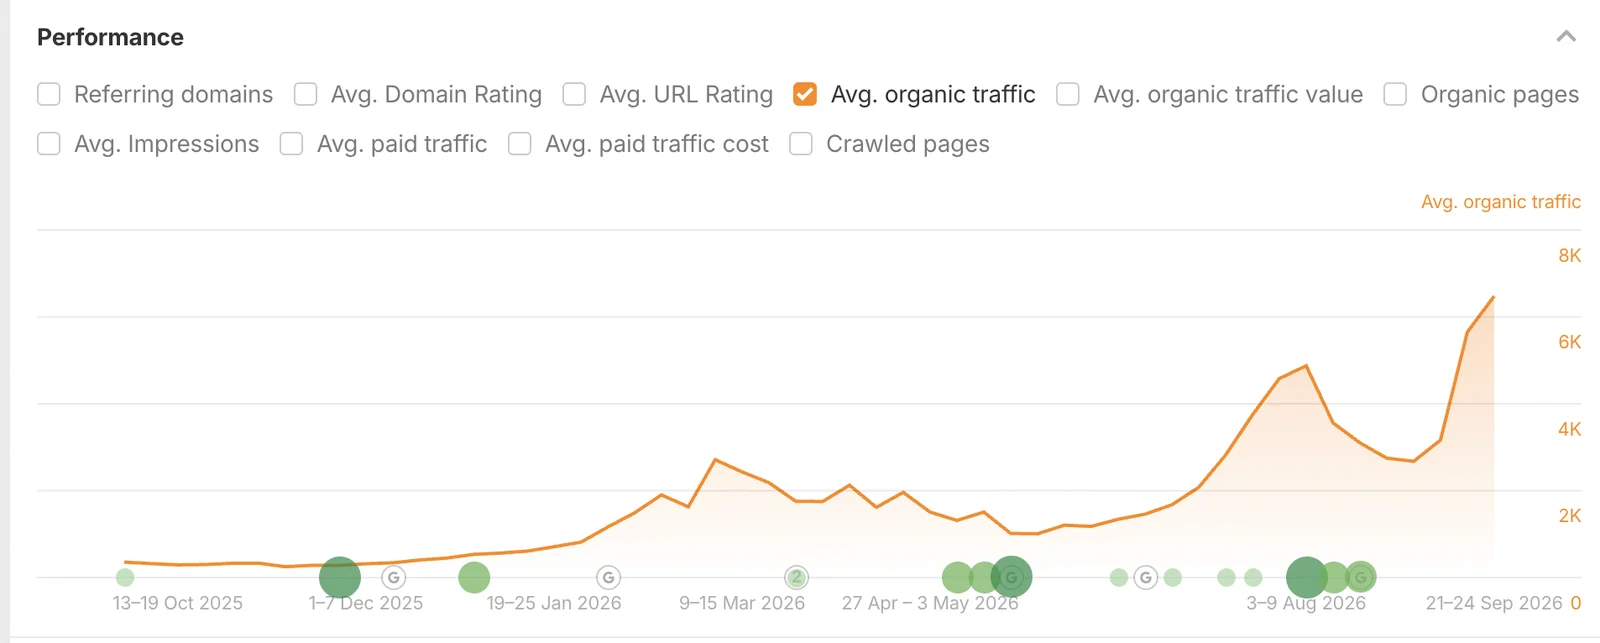Enable the Referring domains checkbox
The height and width of the screenshot is (643, 1600).
pyautogui.click(x=49, y=94)
